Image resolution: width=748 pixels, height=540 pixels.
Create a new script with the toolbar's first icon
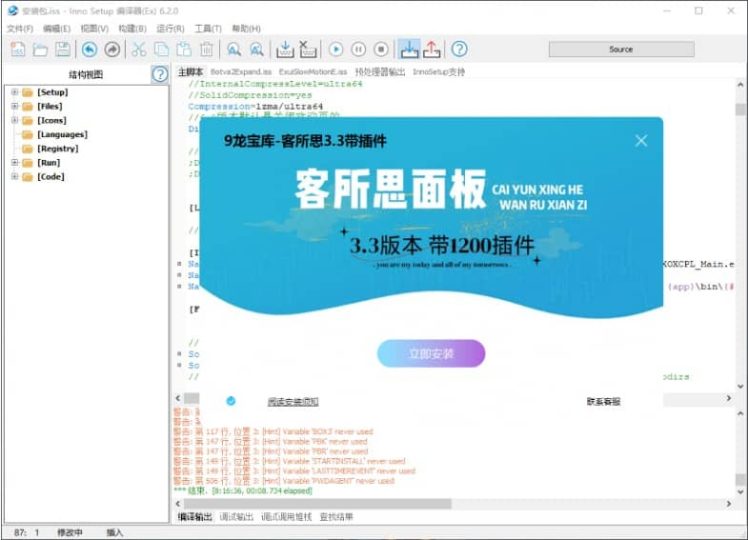point(18,49)
